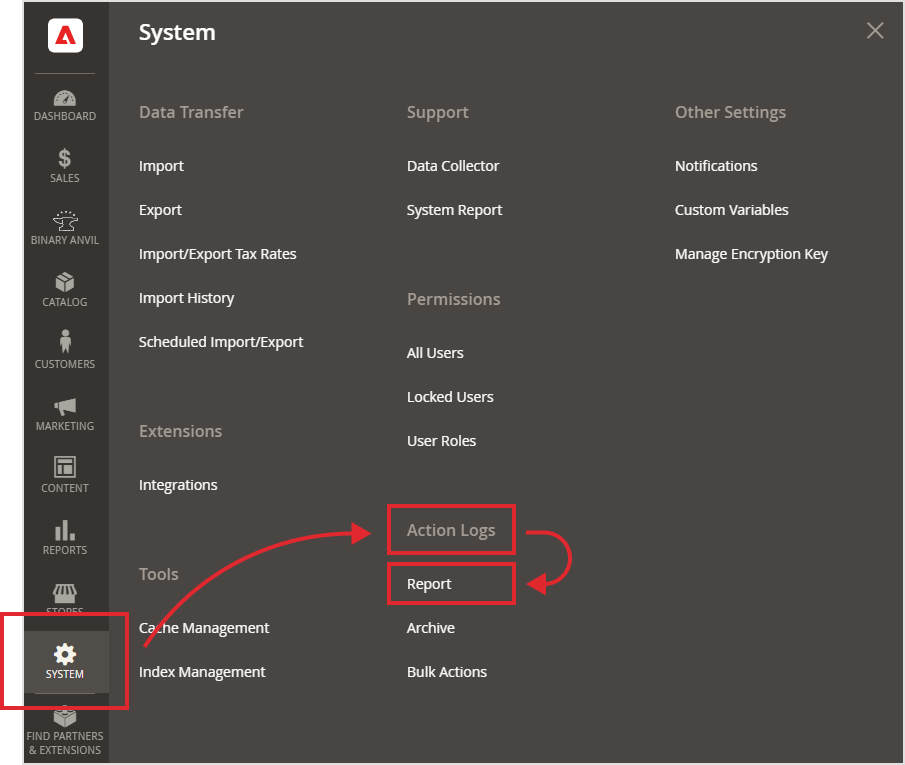The image size is (905, 765).
Task: Select Bulk Actions under Action Logs
Action: (x=446, y=672)
